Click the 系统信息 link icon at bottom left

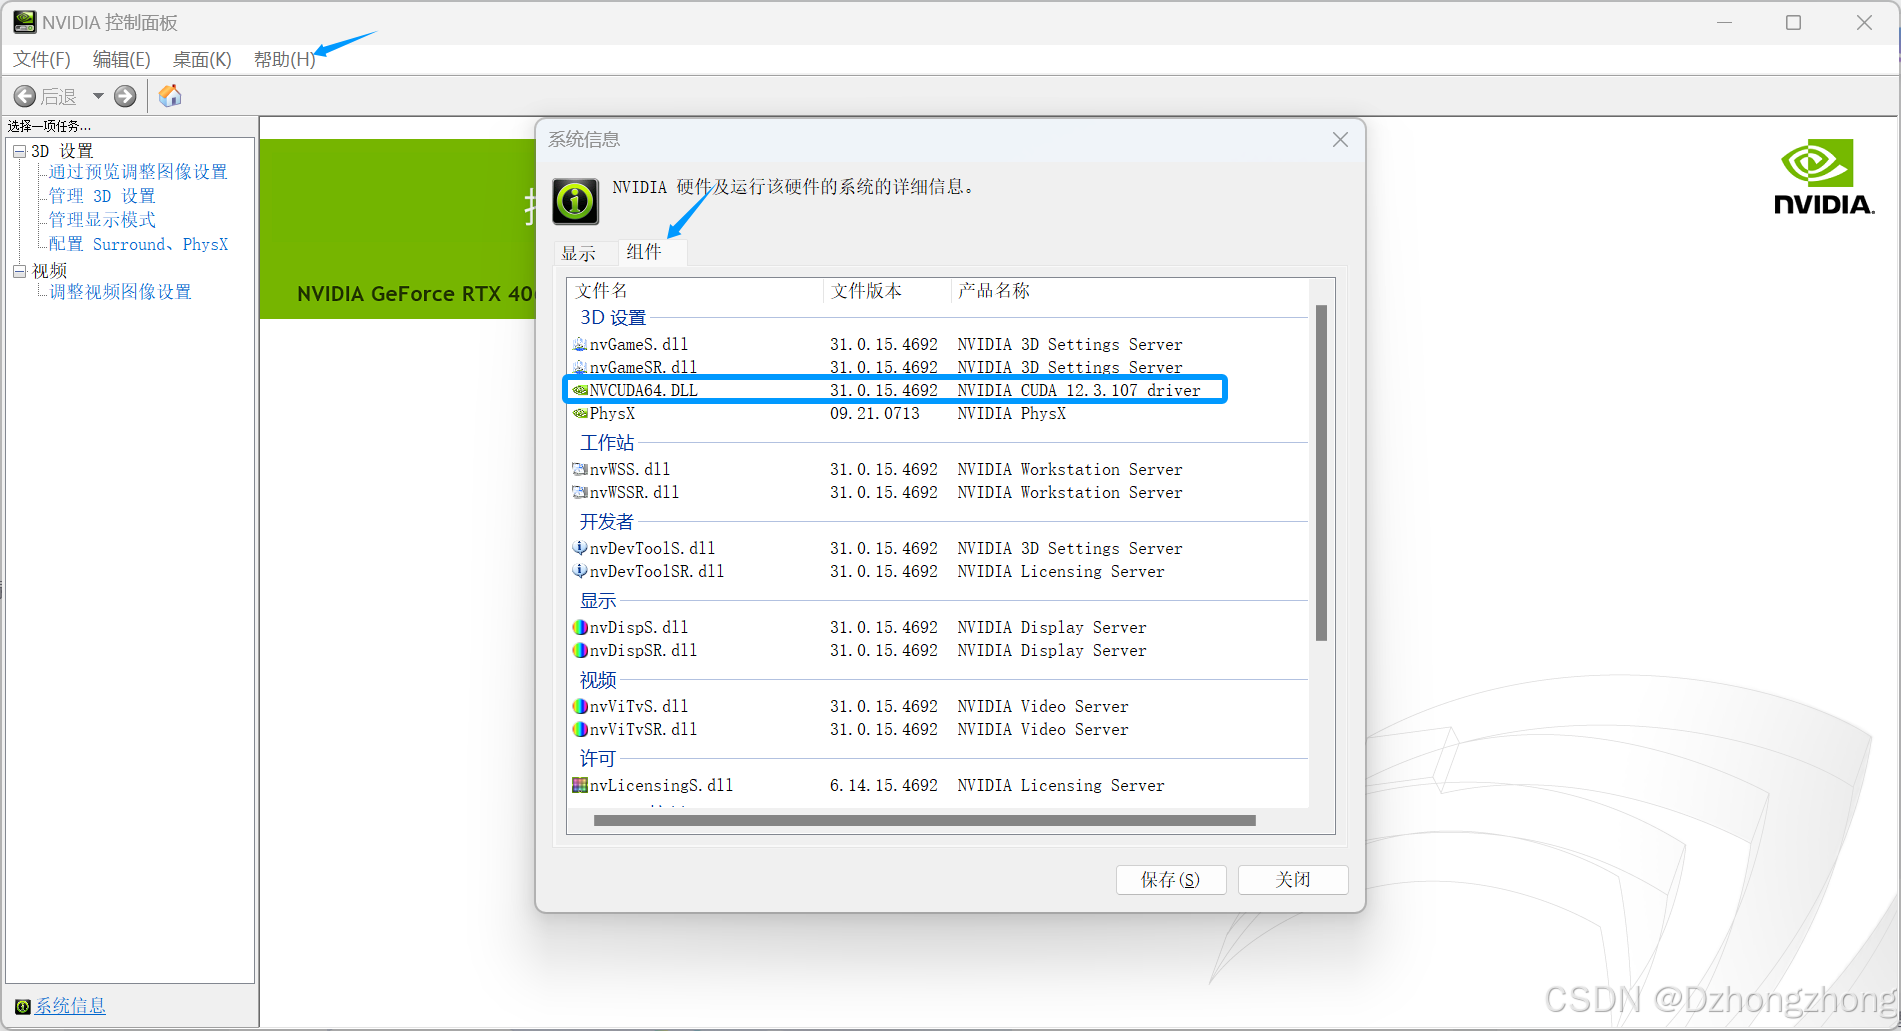pos(22,1006)
